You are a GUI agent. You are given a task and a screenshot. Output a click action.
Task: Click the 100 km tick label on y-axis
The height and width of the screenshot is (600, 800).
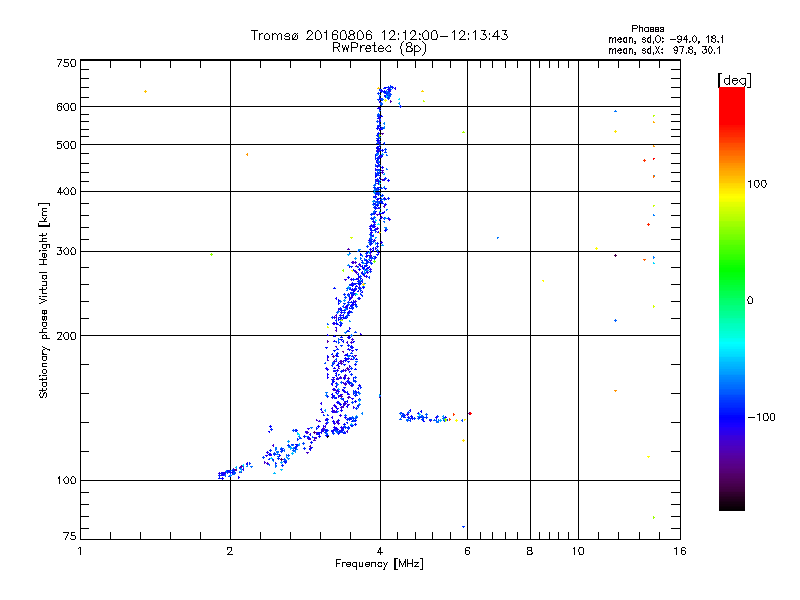[66, 480]
